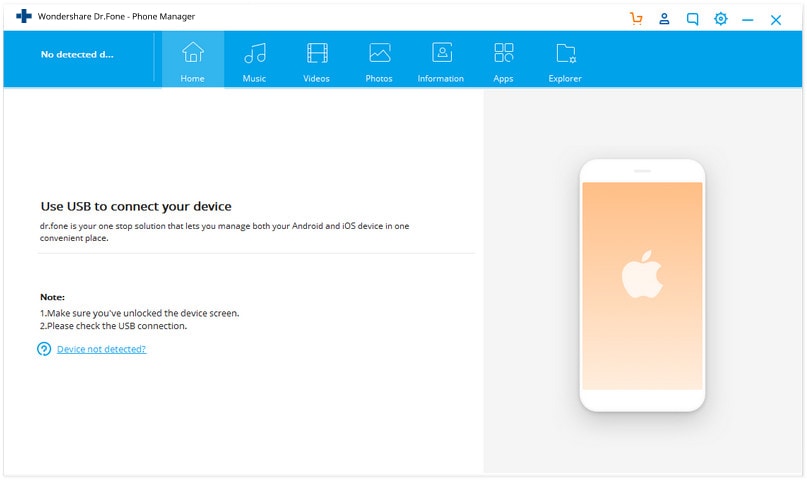Switch to the Photos tab label

click(x=379, y=79)
